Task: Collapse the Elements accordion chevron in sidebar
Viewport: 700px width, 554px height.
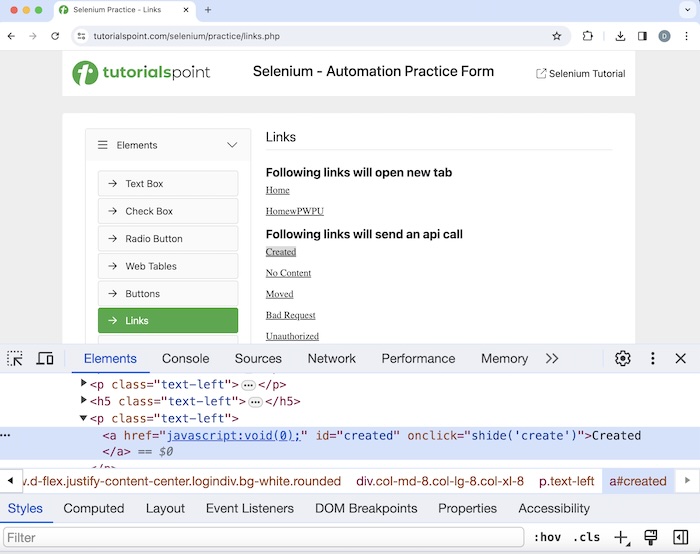Action: (x=232, y=145)
